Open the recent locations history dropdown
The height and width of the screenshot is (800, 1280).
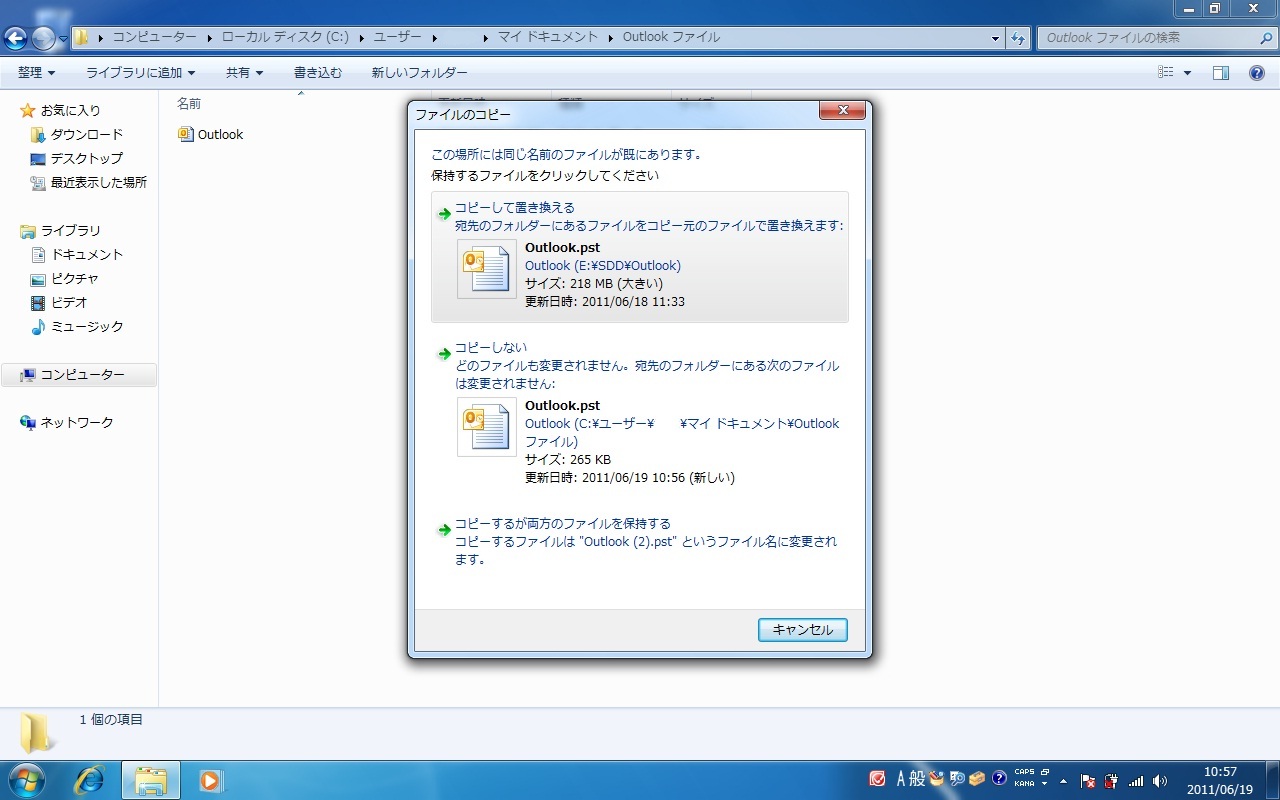pos(63,38)
